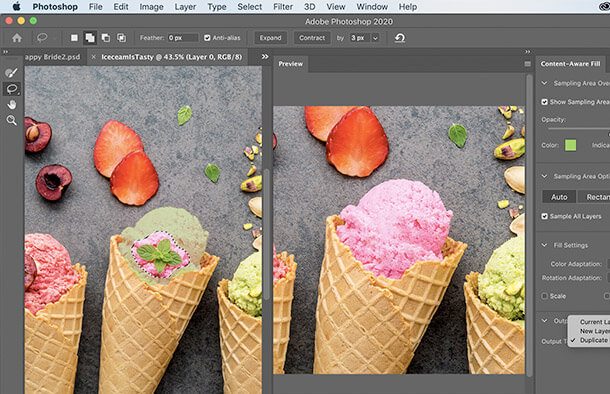Collapse the Fill Settings section
This screenshot has width=610, height=394.
point(544,245)
